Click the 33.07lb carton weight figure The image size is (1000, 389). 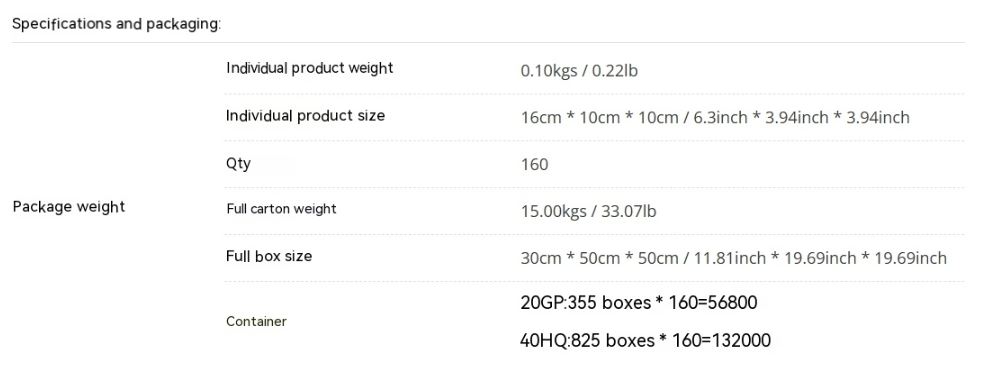click(628, 211)
